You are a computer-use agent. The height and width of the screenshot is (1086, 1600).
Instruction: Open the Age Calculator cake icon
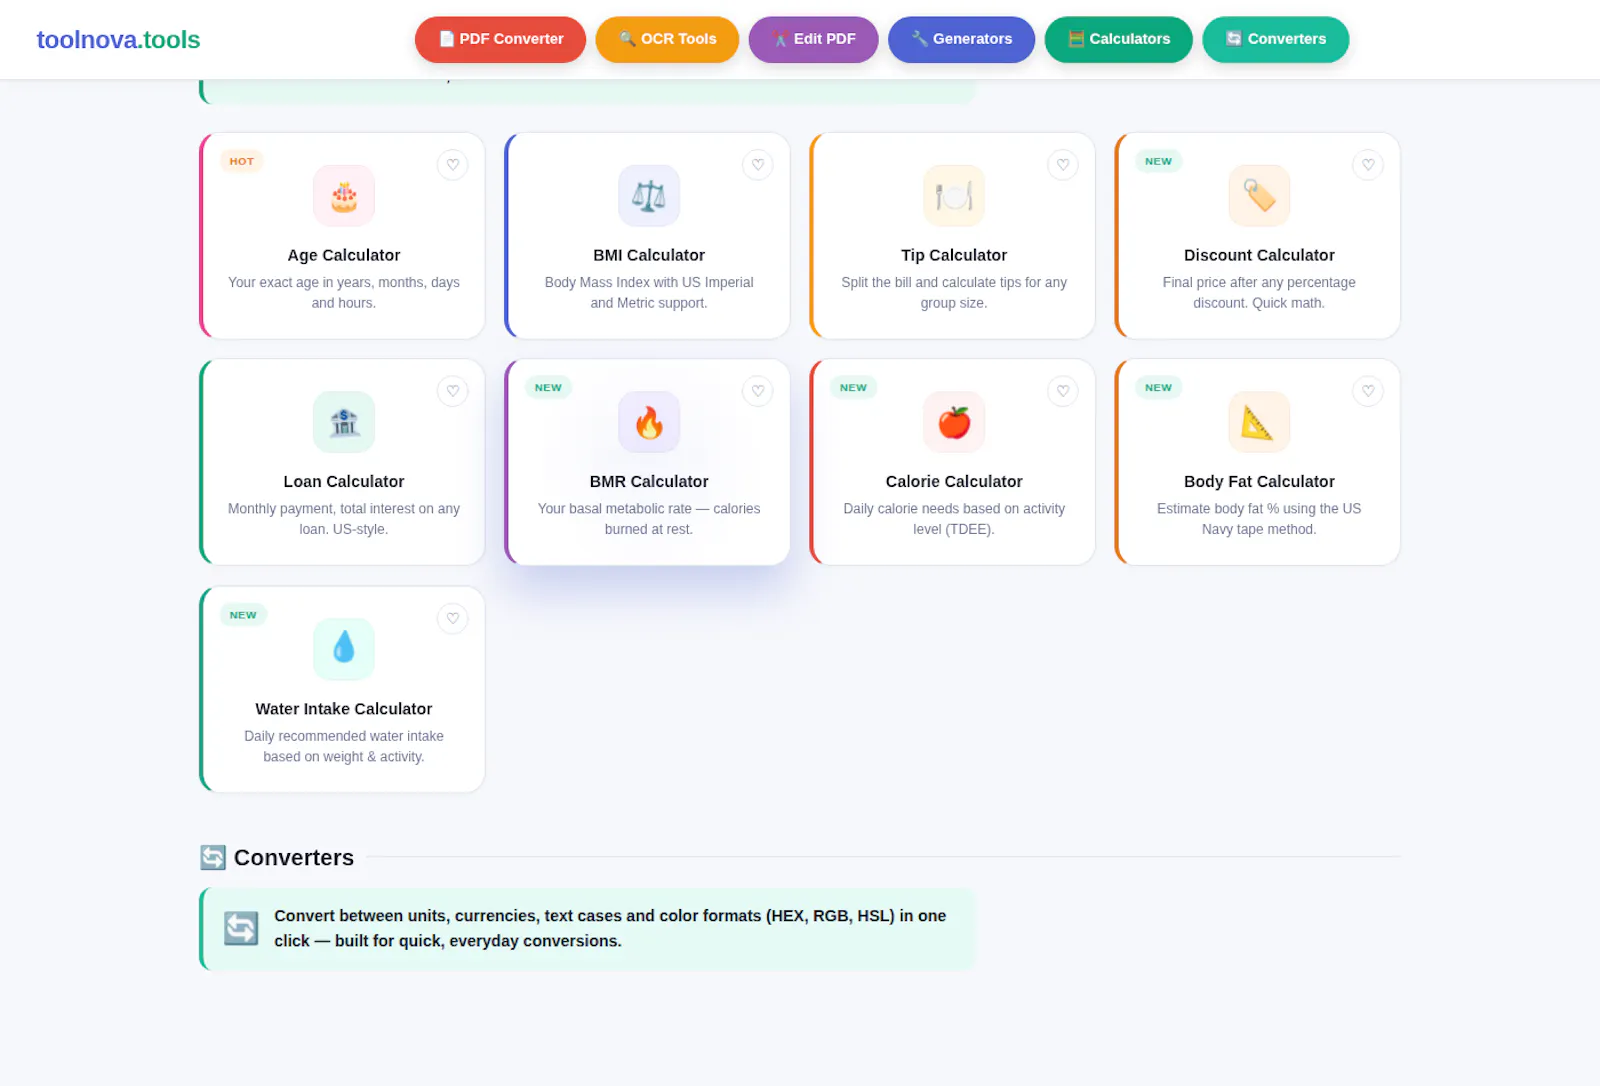tap(344, 196)
